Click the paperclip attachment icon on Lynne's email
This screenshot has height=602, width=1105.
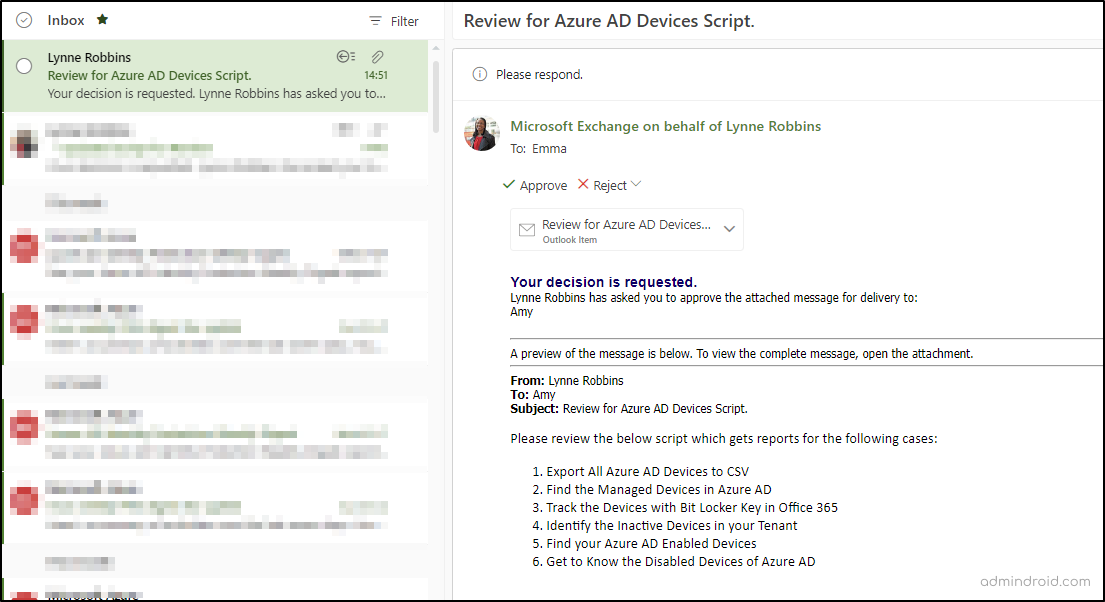[377, 57]
